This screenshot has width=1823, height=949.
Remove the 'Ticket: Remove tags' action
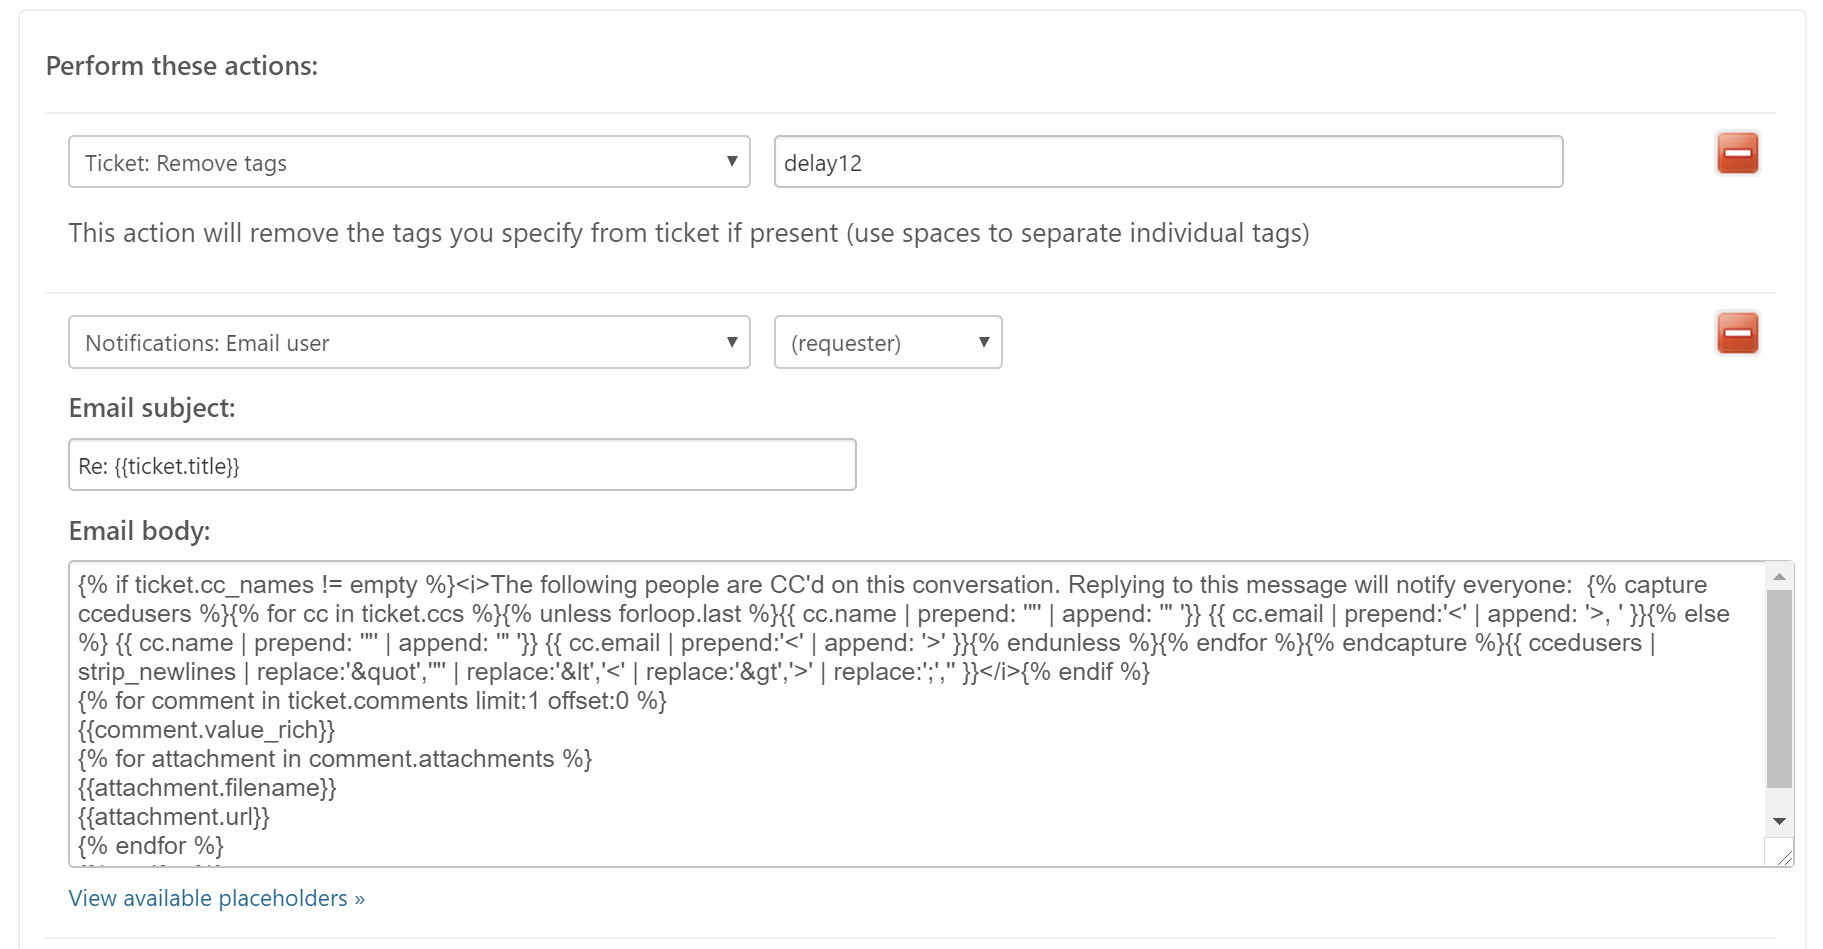tap(1737, 153)
